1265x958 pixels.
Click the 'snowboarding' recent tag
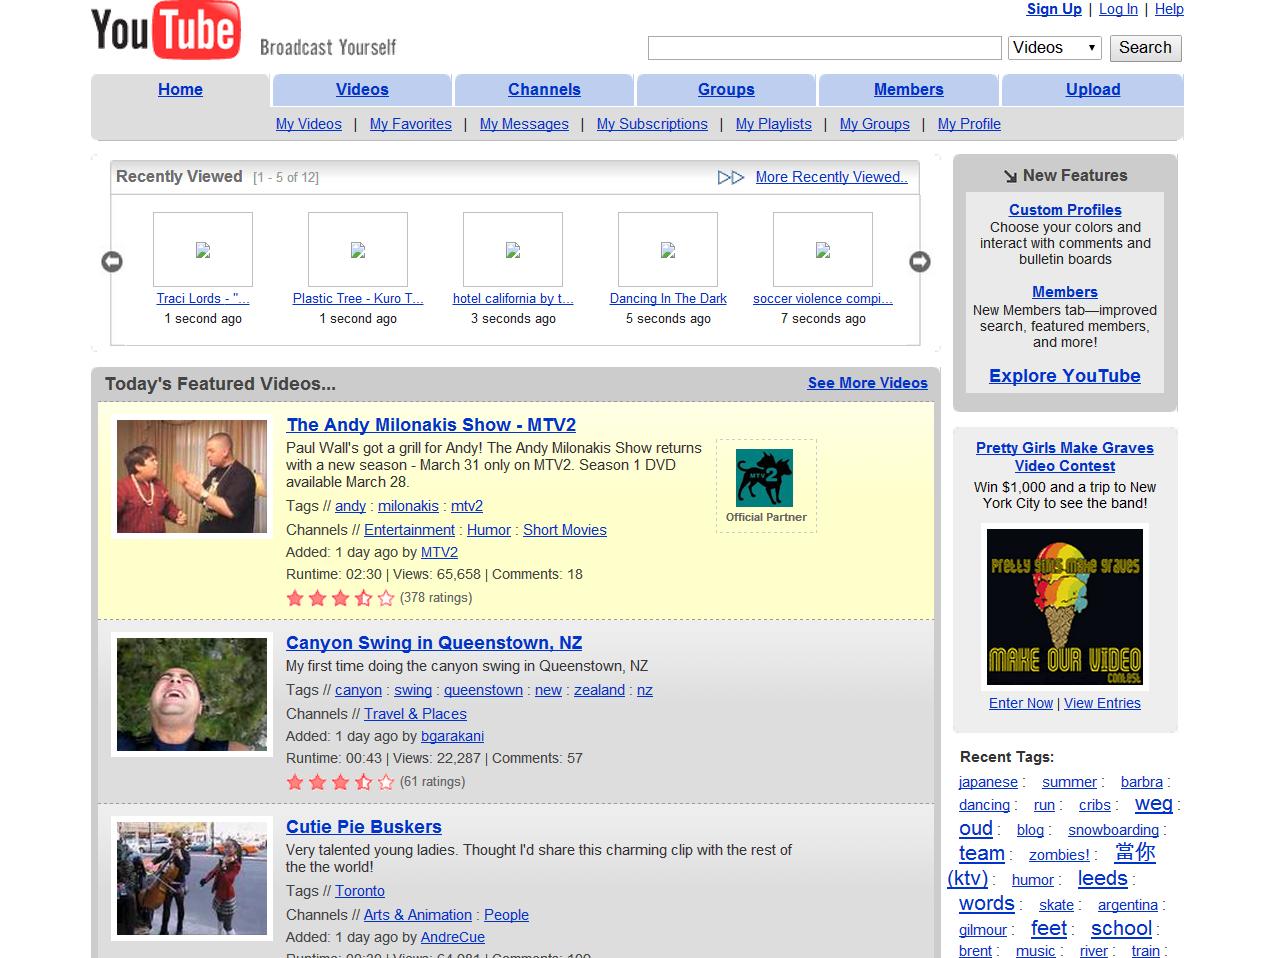click(1112, 830)
